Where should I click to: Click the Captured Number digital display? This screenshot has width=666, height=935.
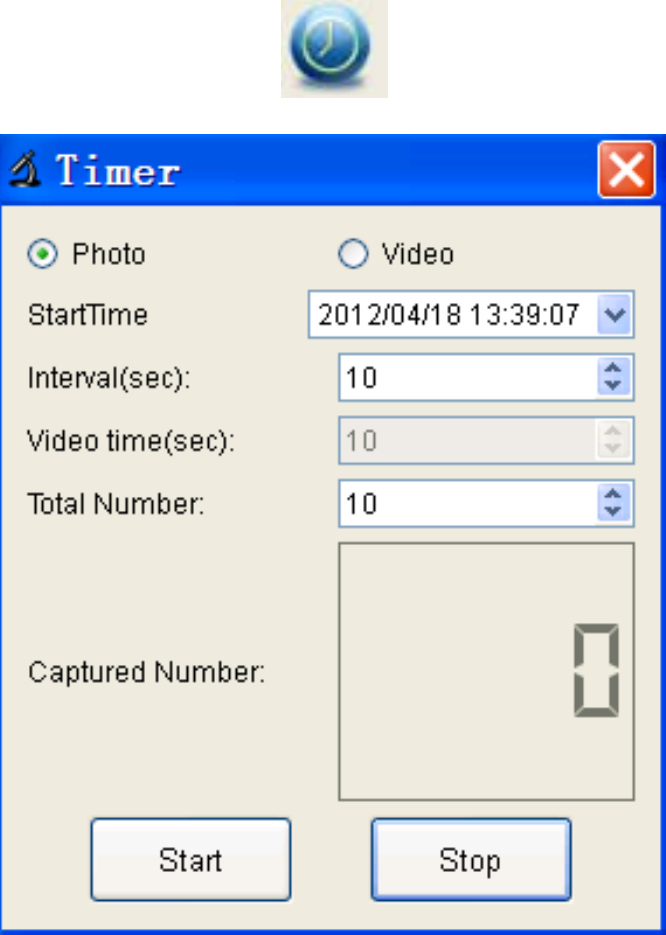pyautogui.click(x=486, y=671)
